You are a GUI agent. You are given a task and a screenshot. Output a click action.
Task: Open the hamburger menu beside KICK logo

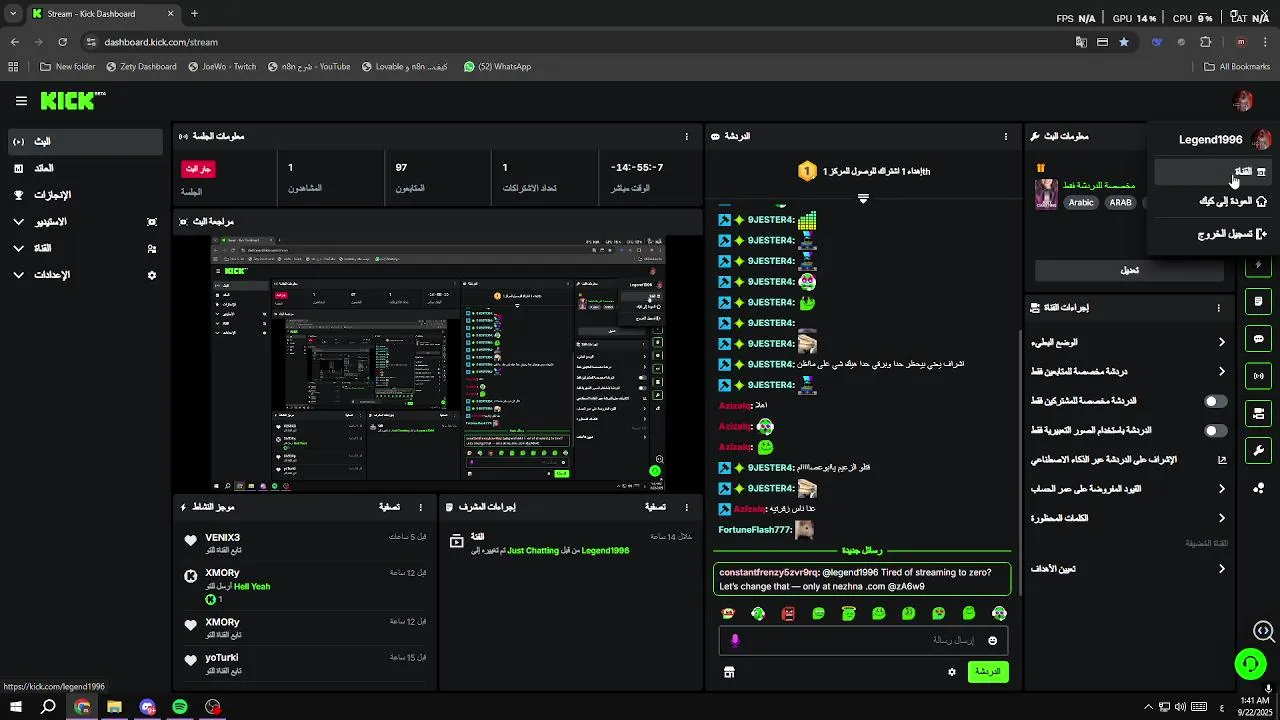pos(21,101)
